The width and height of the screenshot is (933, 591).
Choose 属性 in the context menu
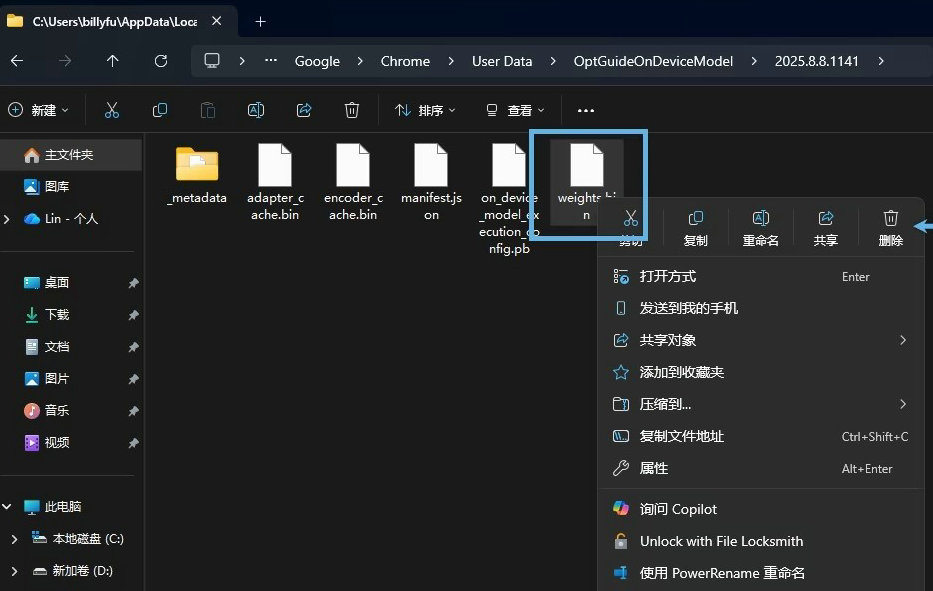760,468
